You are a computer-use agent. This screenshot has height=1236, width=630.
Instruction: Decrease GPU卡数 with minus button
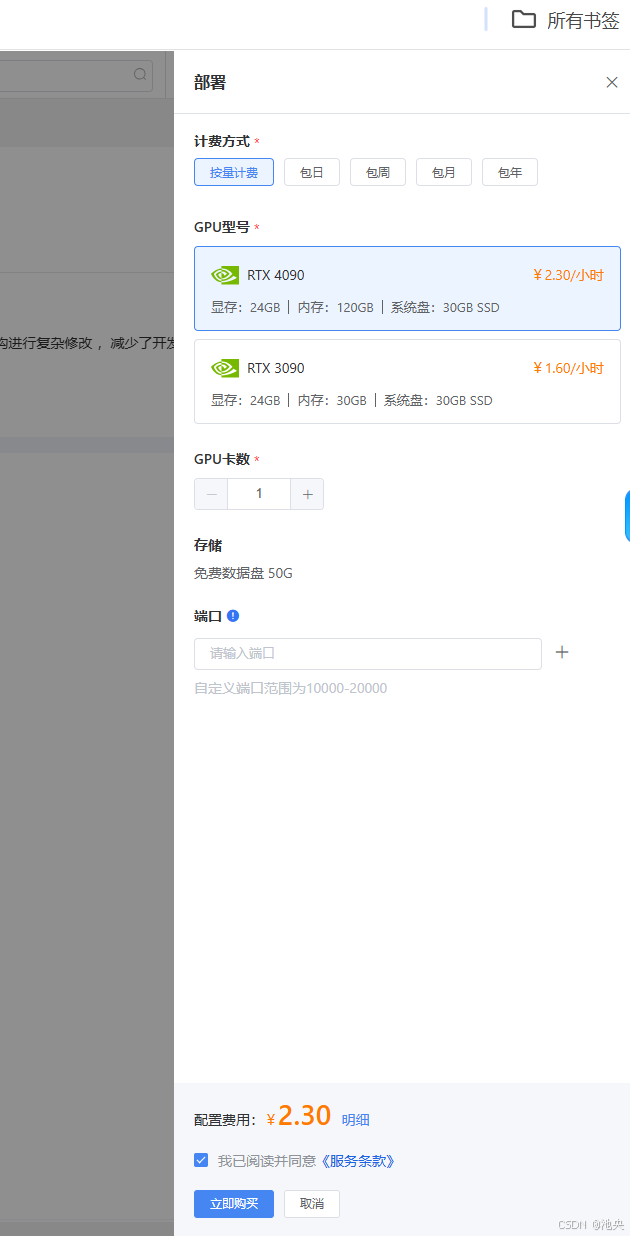[211, 494]
